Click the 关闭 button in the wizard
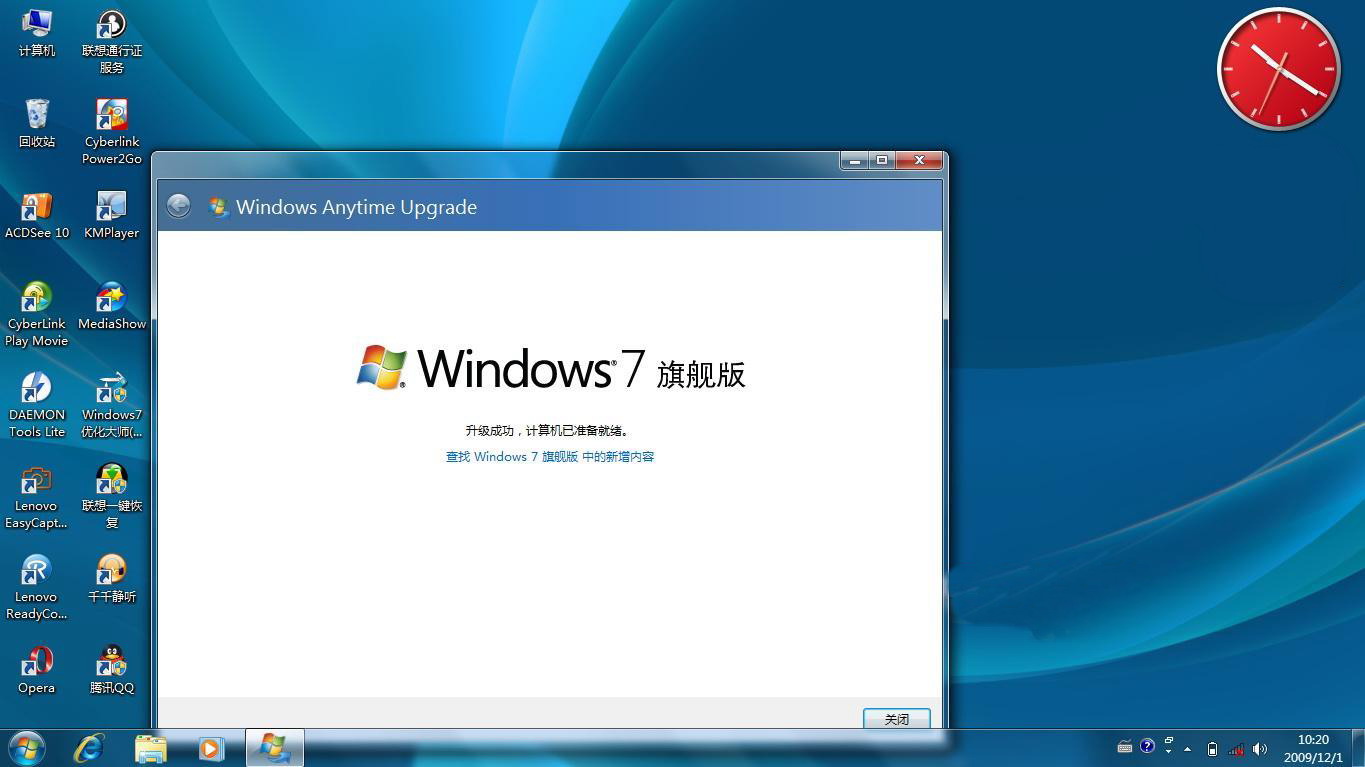 [895, 719]
